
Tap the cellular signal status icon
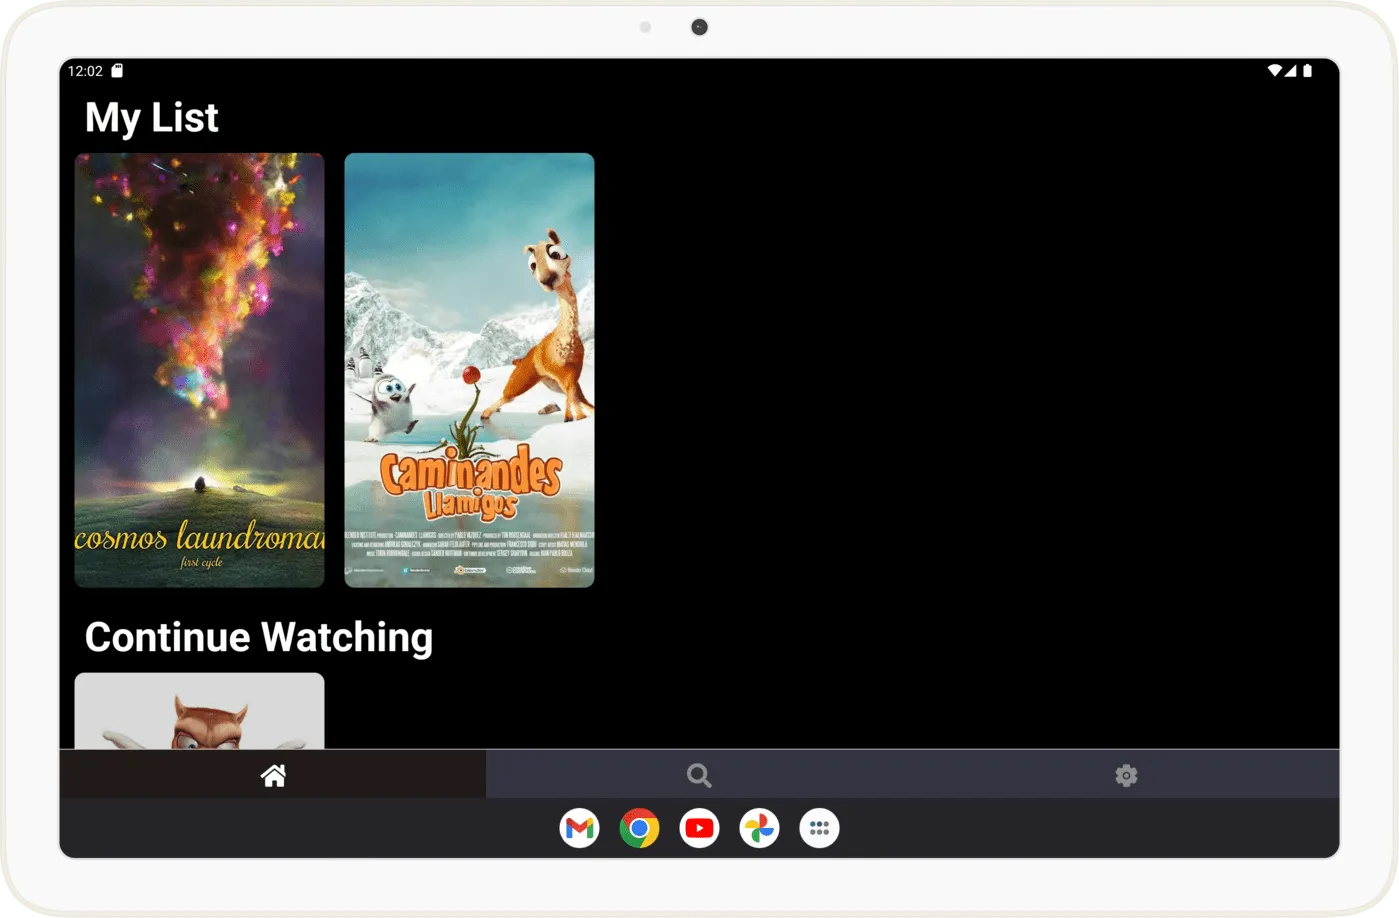click(1290, 71)
